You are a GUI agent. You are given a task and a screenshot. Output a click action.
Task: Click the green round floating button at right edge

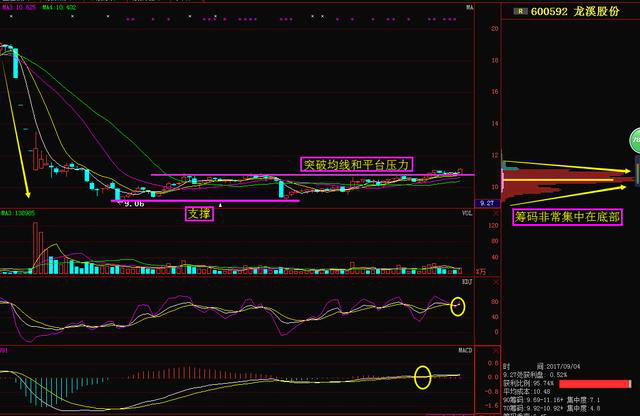pos(634,140)
